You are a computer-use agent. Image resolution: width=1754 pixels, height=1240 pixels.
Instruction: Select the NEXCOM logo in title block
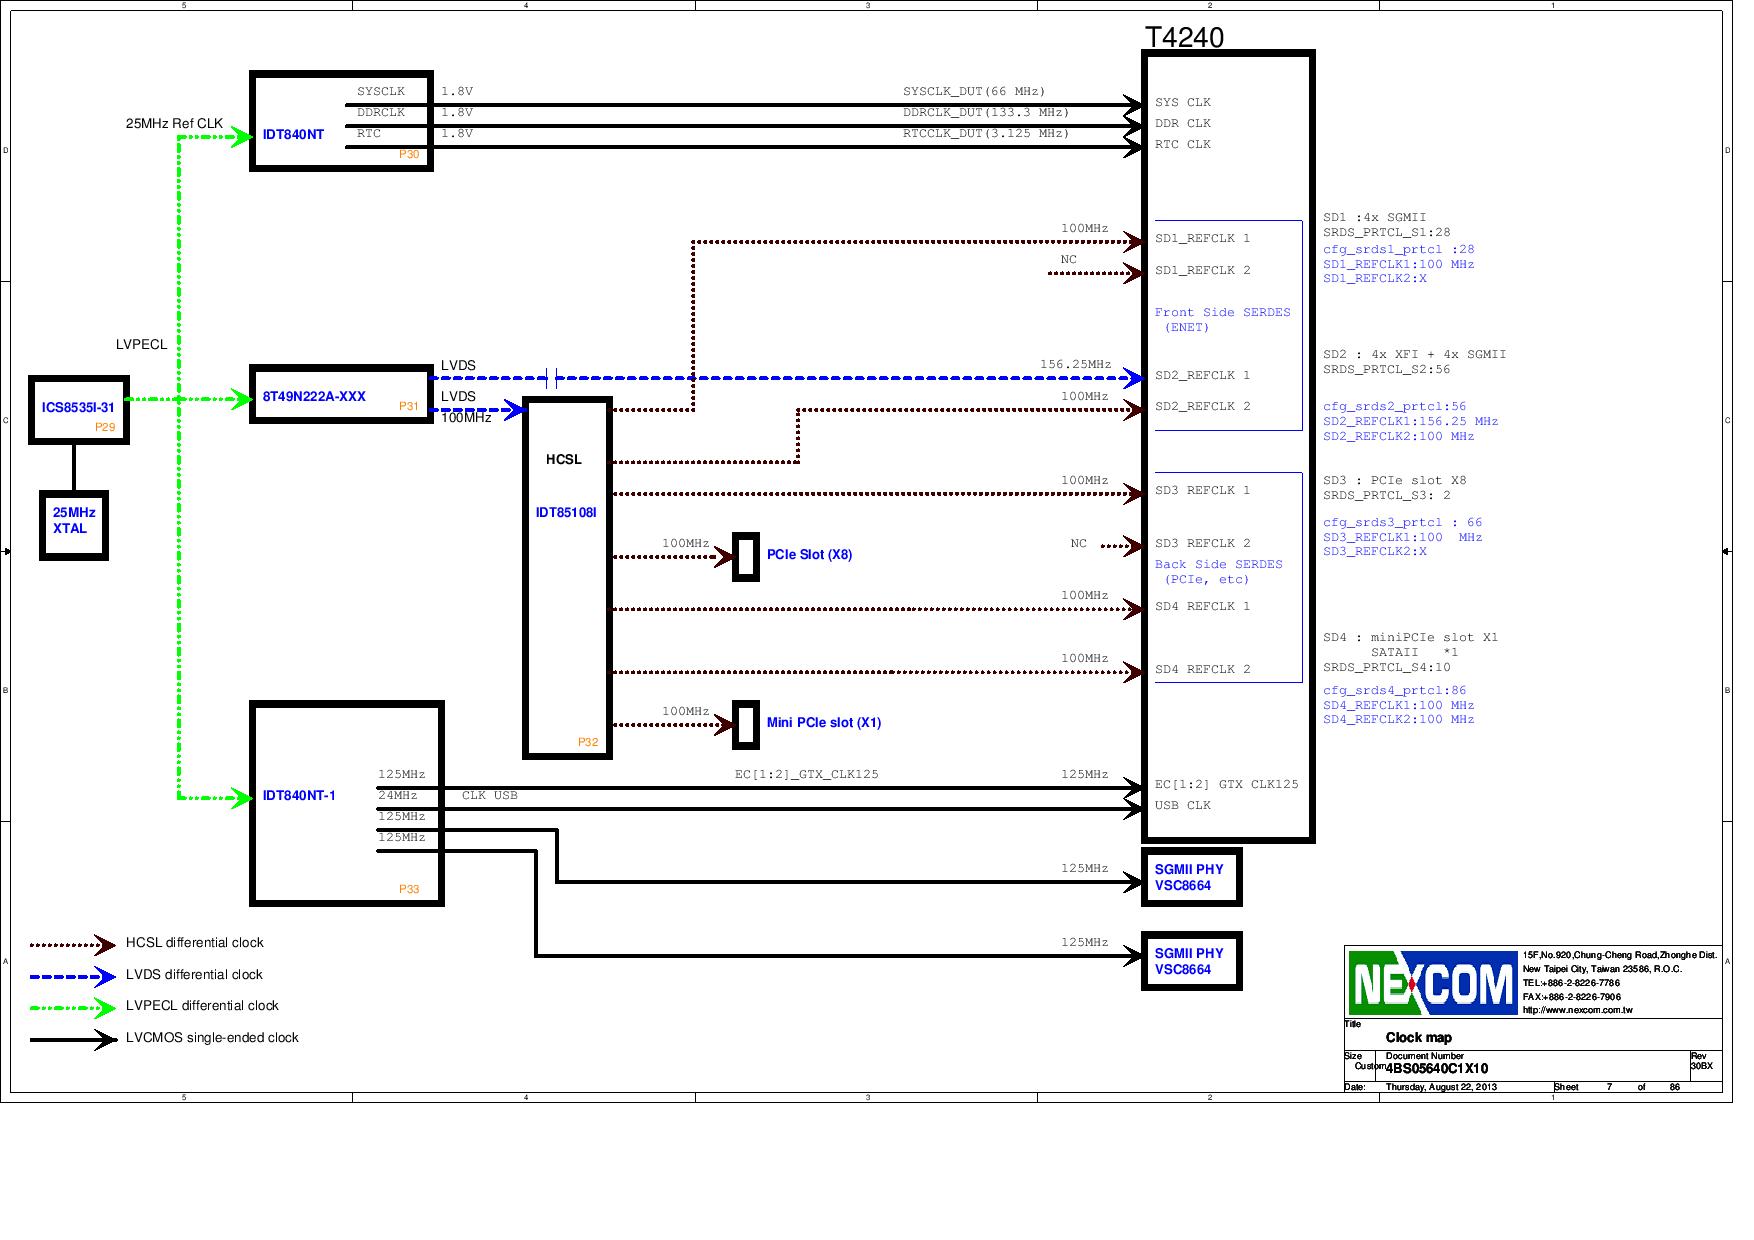1430,983
